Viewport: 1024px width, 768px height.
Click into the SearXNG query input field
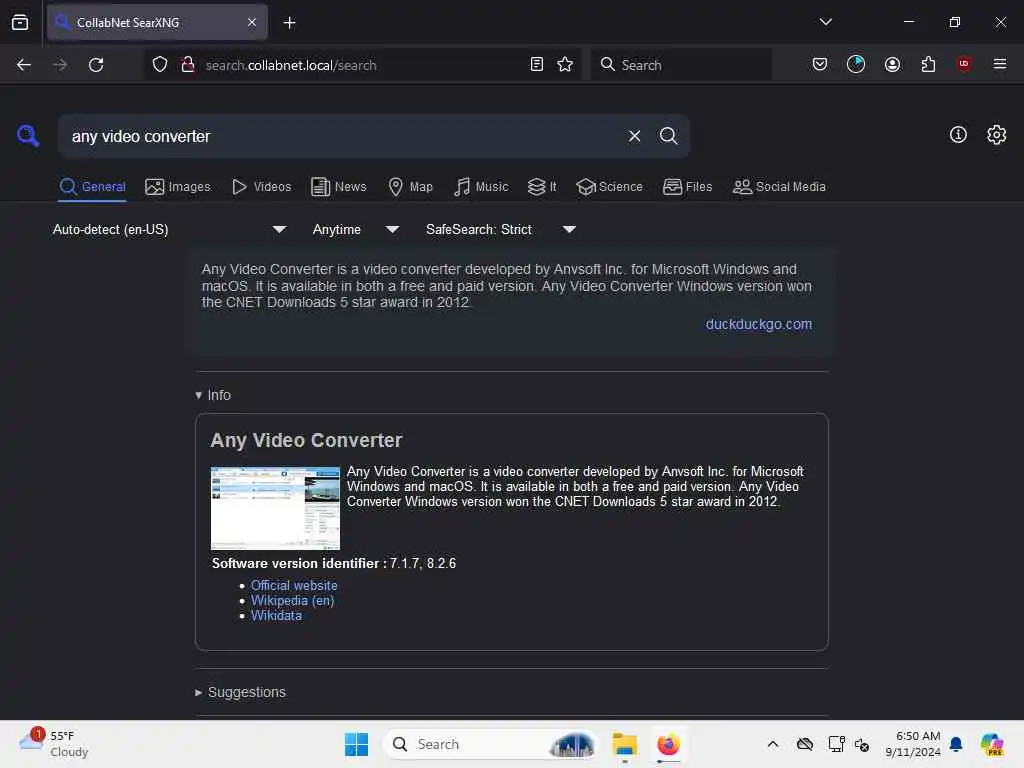click(x=343, y=136)
